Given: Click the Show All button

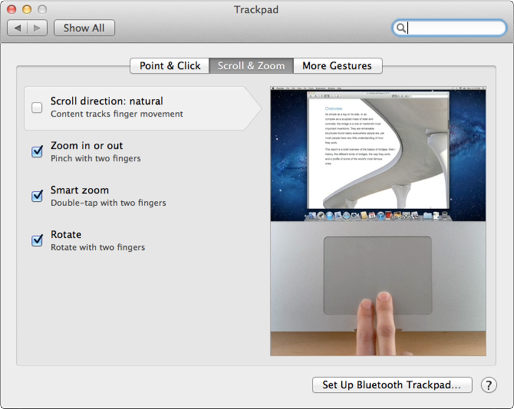Looking at the screenshot, I should pos(84,28).
